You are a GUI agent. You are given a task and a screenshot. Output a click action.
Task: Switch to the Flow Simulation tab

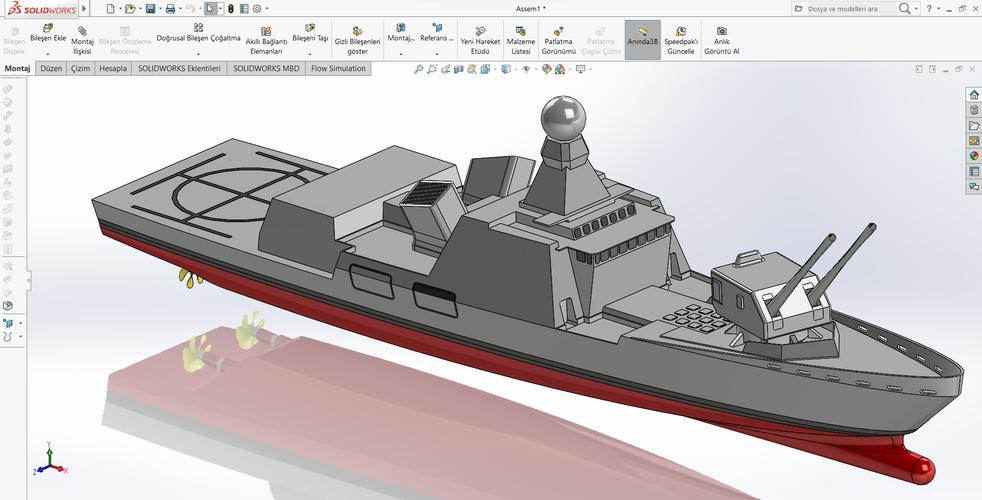tap(338, 69)
